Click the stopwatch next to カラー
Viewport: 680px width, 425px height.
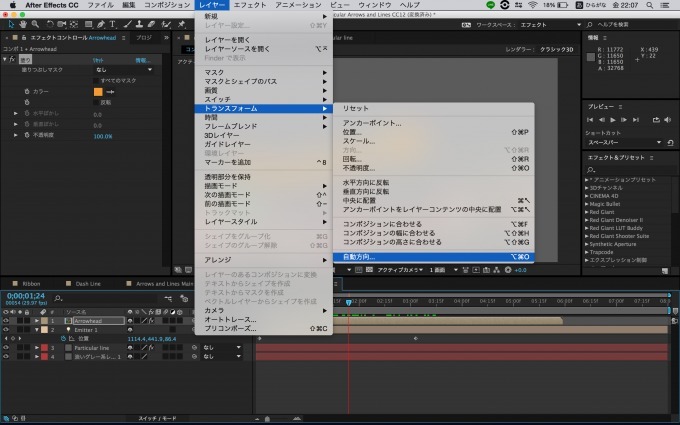click(x=26, y=91)
